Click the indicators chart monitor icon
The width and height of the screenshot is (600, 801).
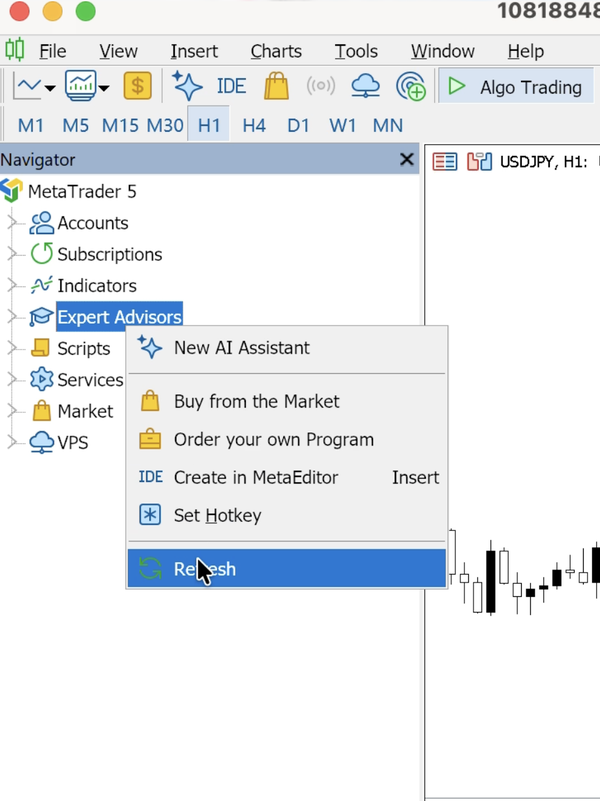click(80, 85)
